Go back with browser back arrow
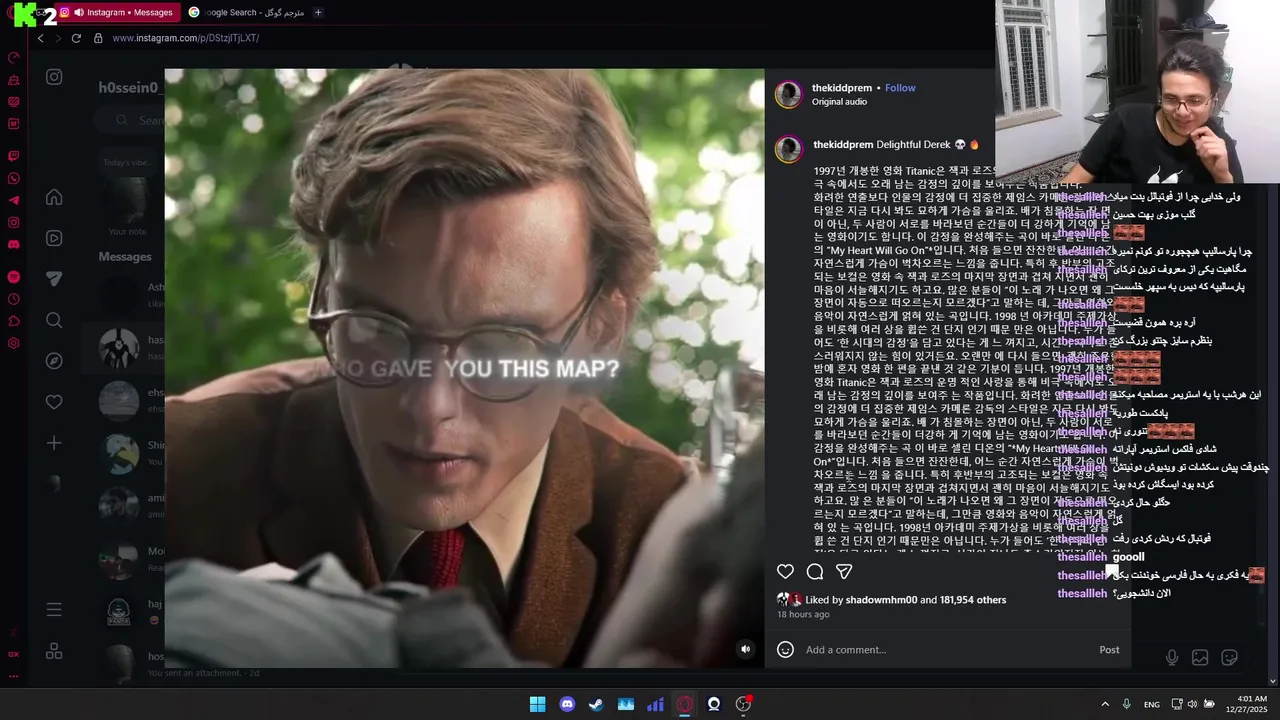 [x=40, y=38]
